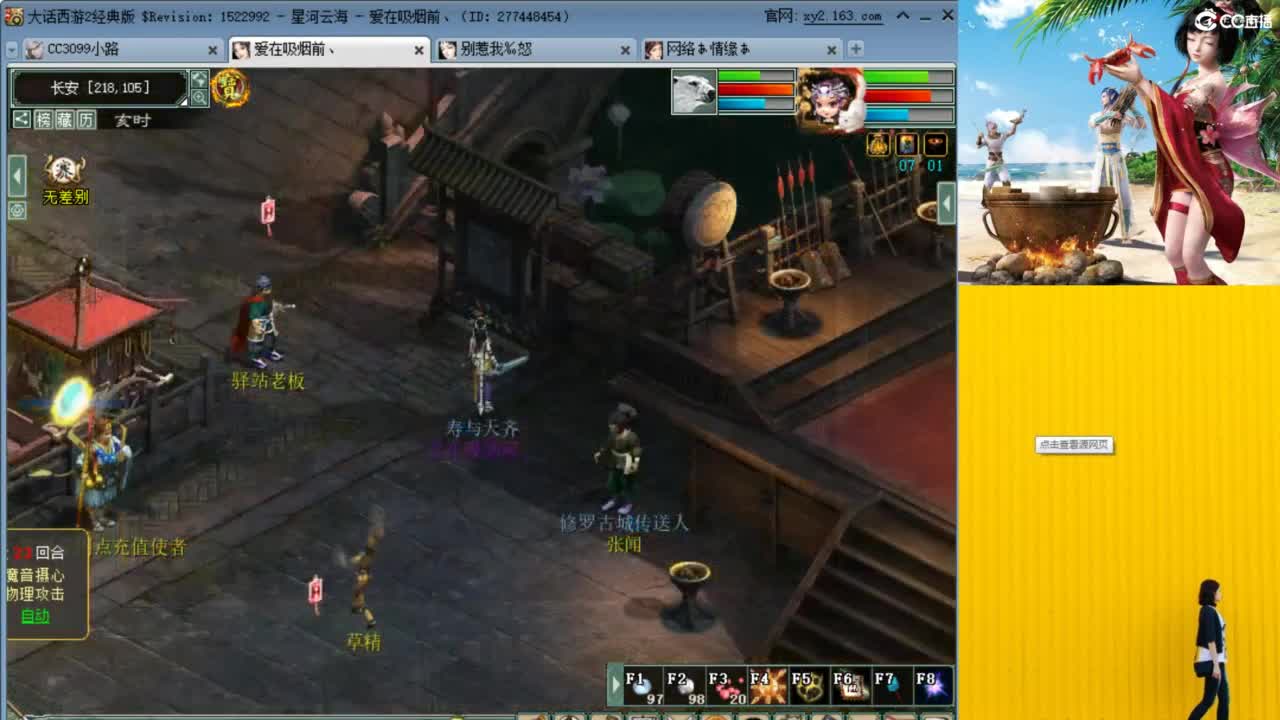
Task: Add a new game tab with plus button
Action: click(855, 49)
